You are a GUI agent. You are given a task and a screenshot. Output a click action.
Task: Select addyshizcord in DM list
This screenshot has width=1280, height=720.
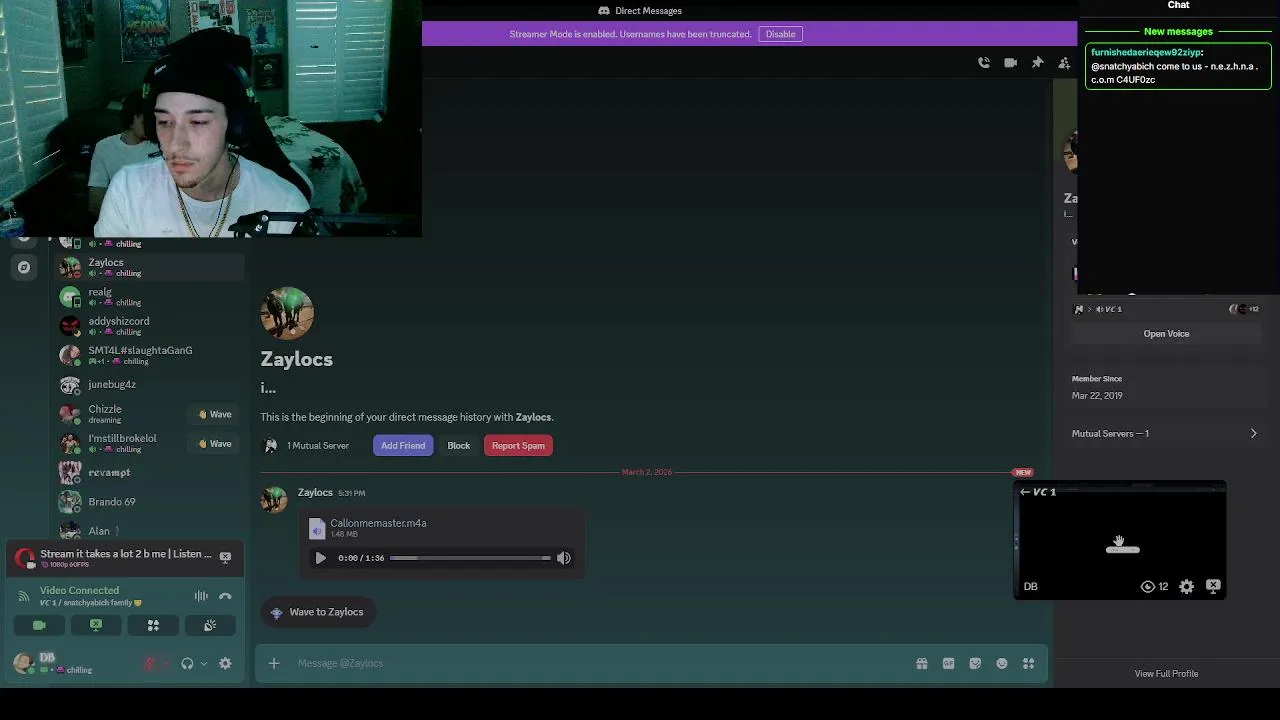pyautogui.click(x=150, y=326)
